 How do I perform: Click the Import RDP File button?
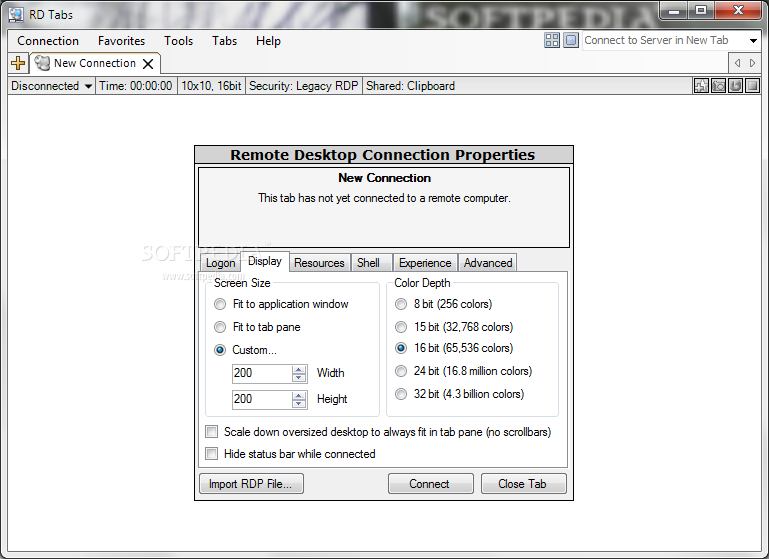tap(251, 484)
